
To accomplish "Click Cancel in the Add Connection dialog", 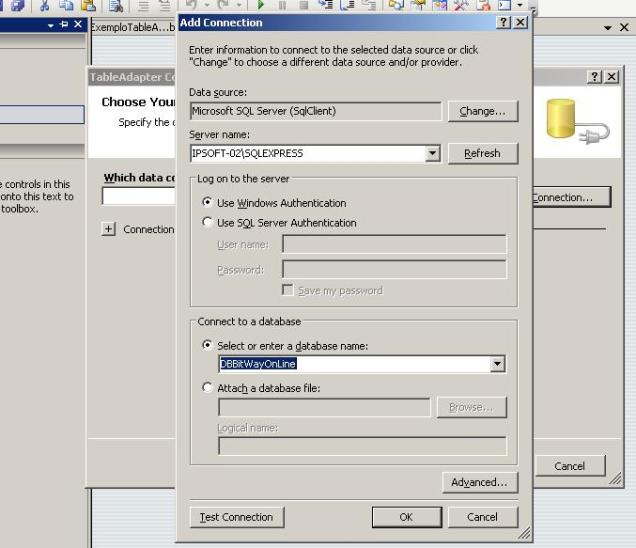I will tap(483, 517).
